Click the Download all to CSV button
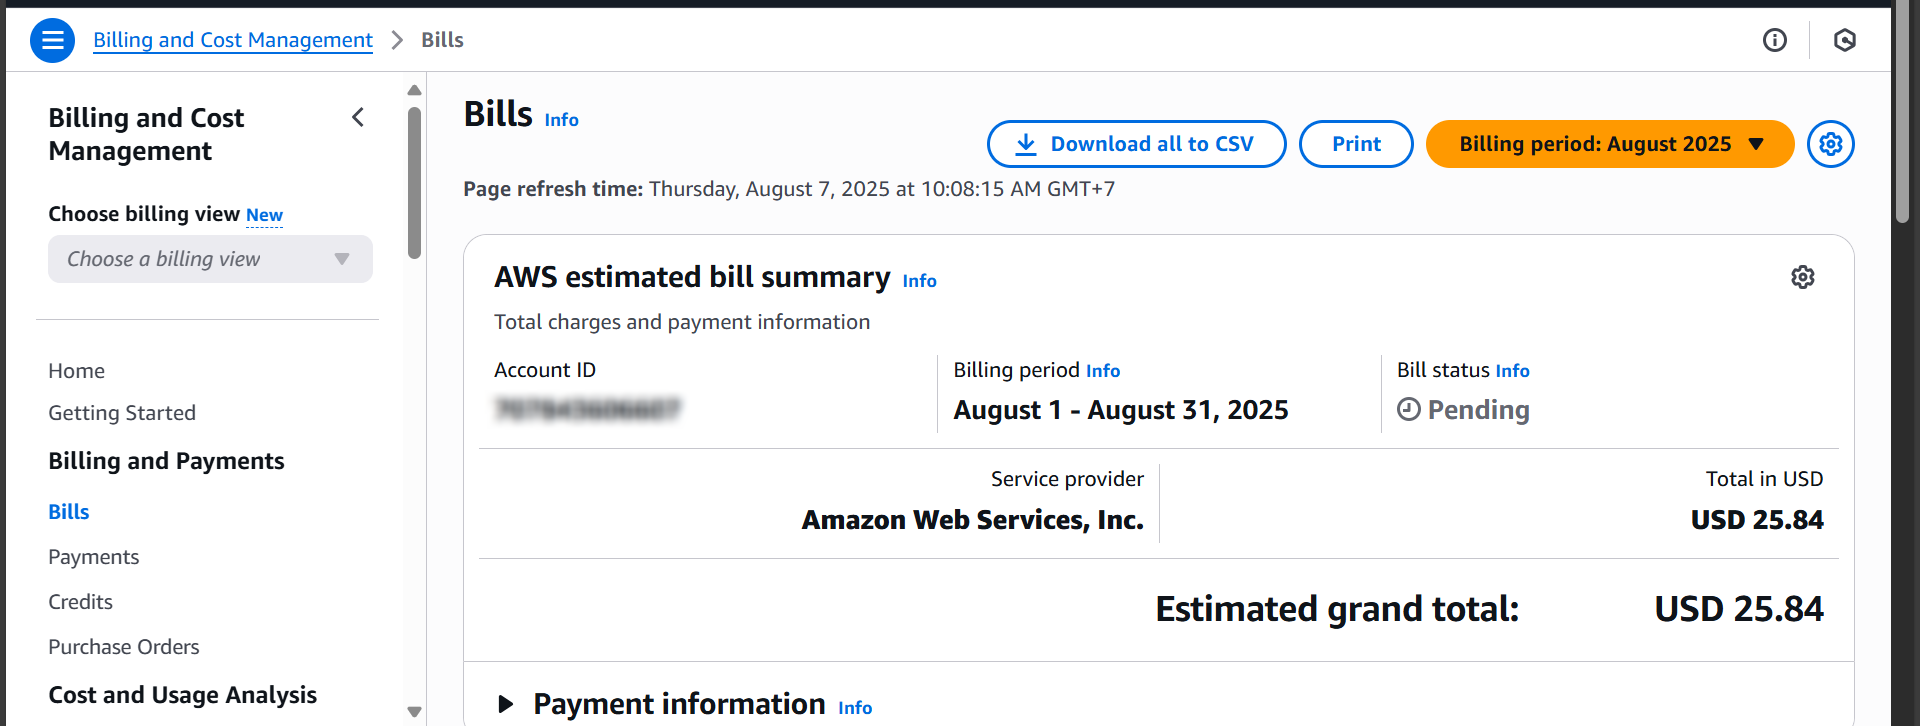The width and height of the screenshot is (1920, 726). point(1135,144)
